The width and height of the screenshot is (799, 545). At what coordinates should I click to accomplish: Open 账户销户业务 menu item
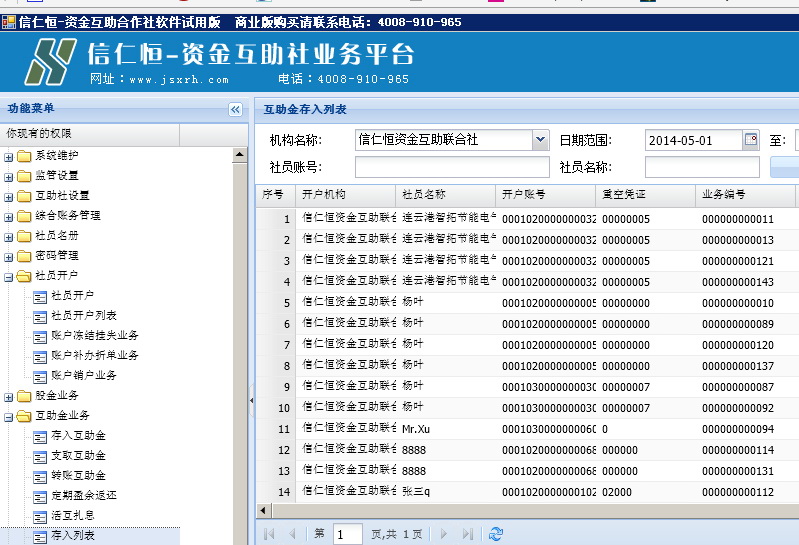[x=84, y=375]
